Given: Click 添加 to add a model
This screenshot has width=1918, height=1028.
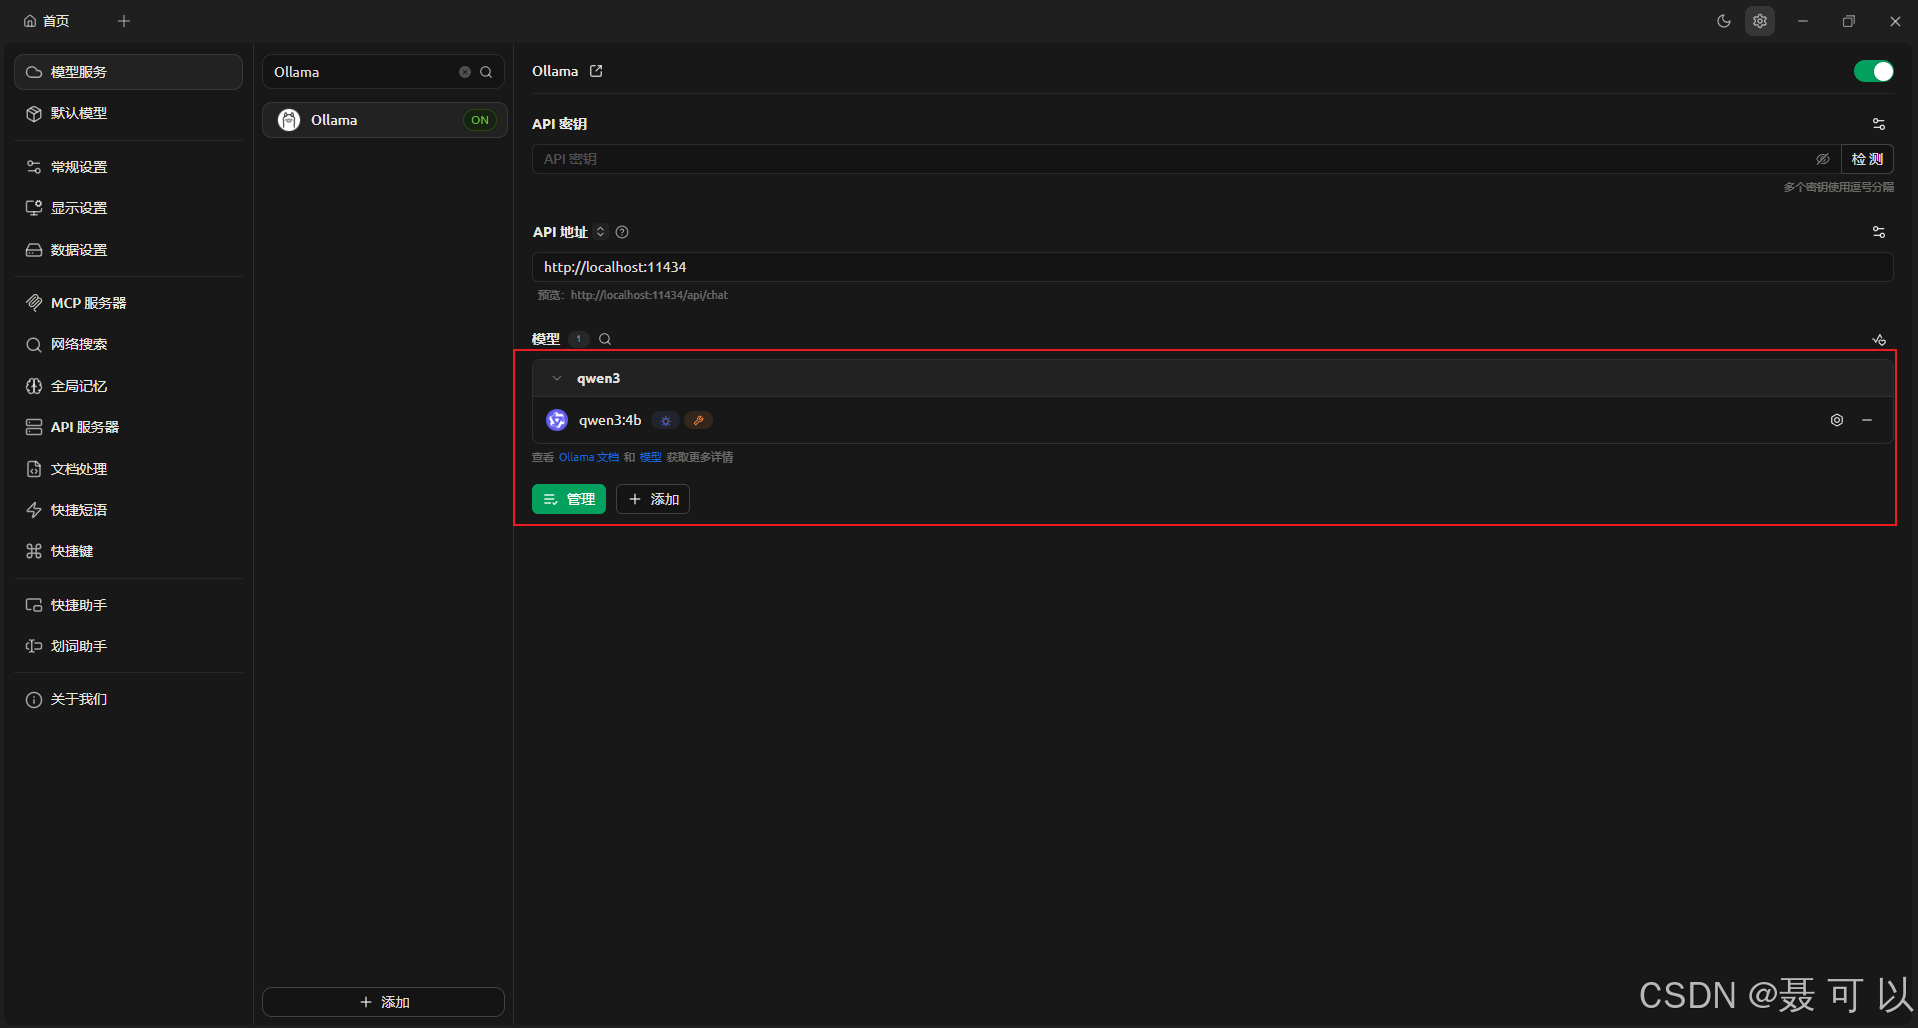Looking at the screenshot, I should (653, 499).
